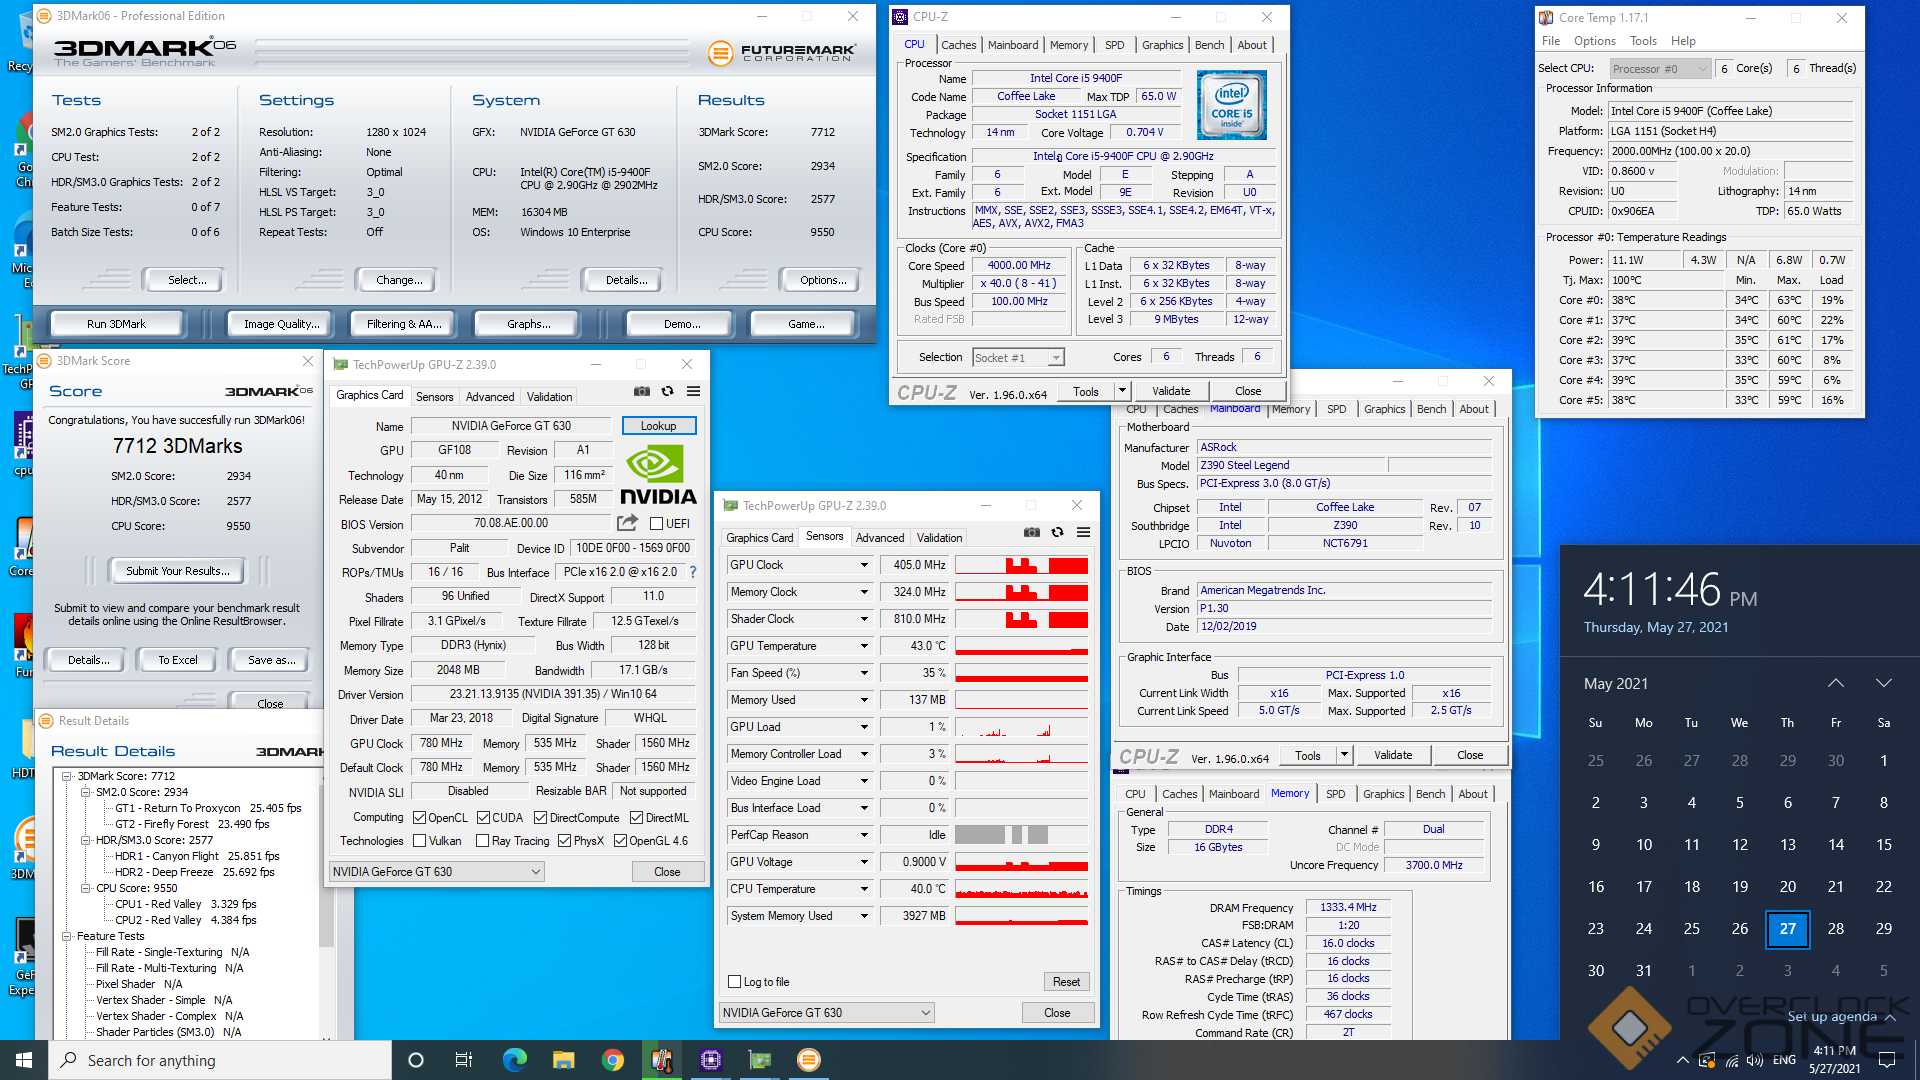This screenshot has width=1920, height=1080.
Task: Enable the Log to file checkbox
Action: 735,982
